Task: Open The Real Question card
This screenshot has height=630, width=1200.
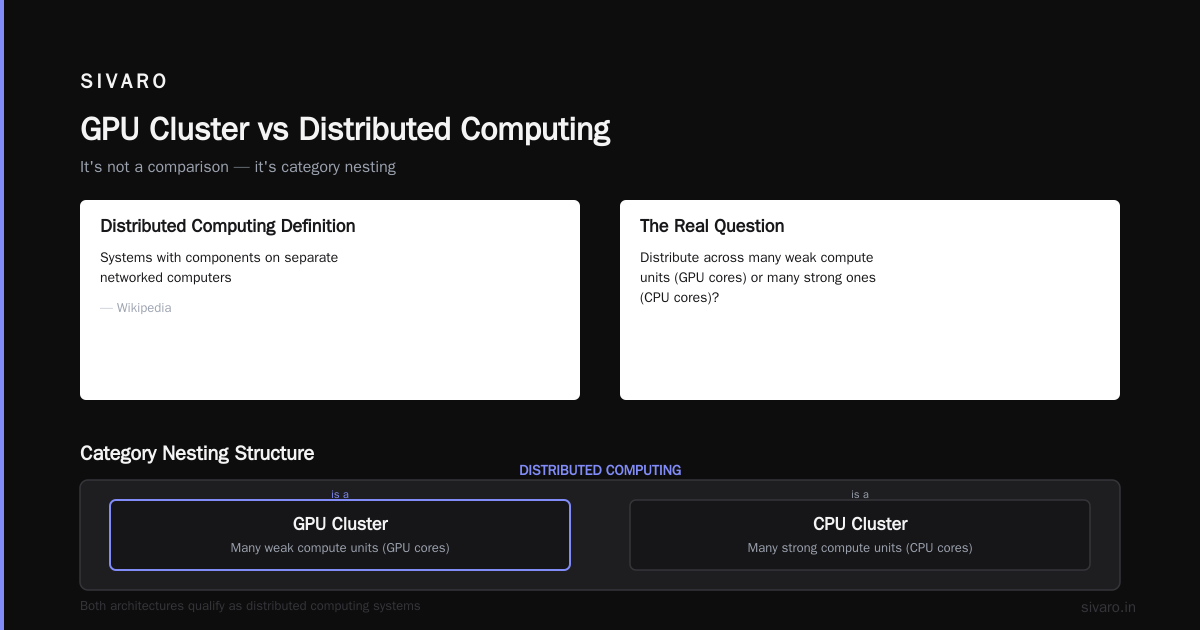Action: (x=870, y=300)
